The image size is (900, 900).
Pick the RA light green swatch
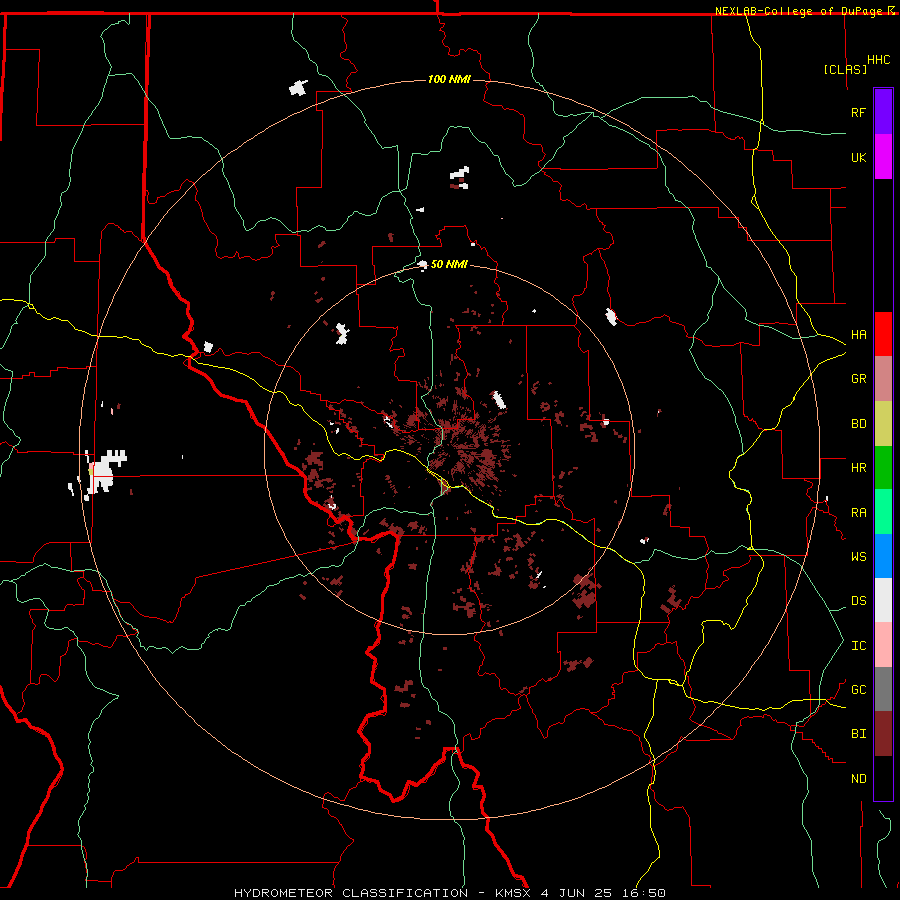[x=883, y=511]
